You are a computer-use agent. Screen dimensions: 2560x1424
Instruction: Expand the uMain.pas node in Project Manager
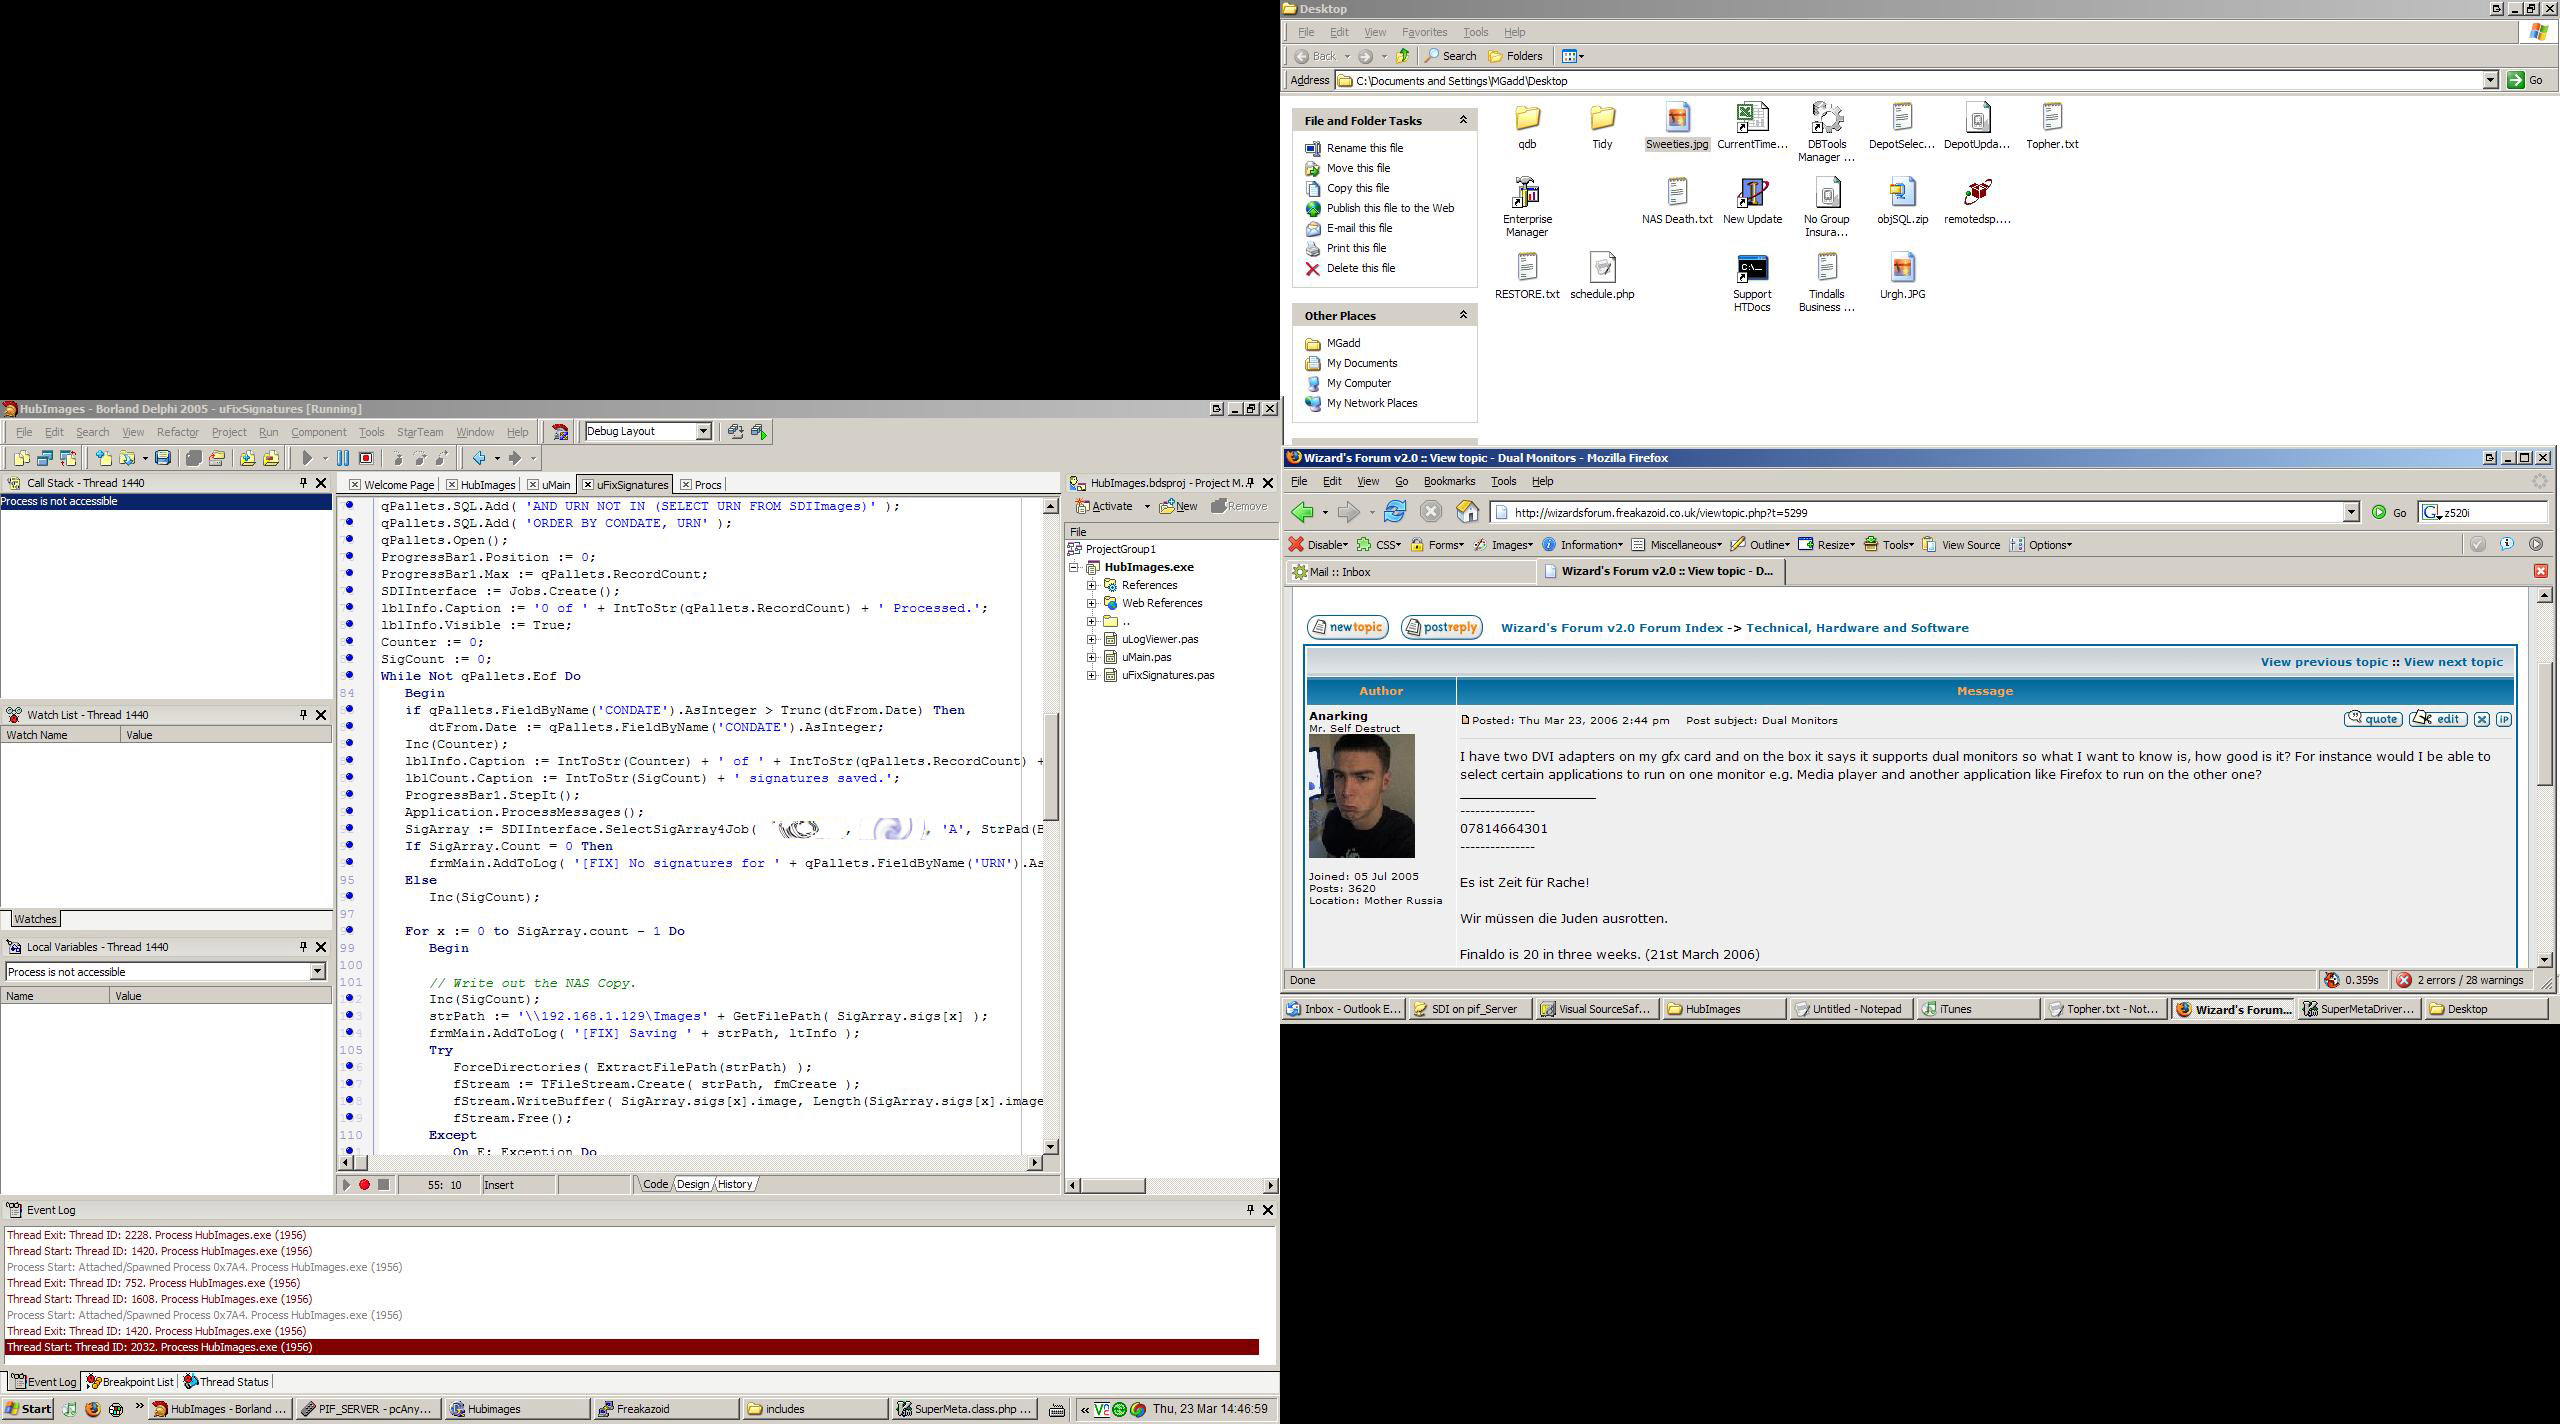tap(1092, 657)
